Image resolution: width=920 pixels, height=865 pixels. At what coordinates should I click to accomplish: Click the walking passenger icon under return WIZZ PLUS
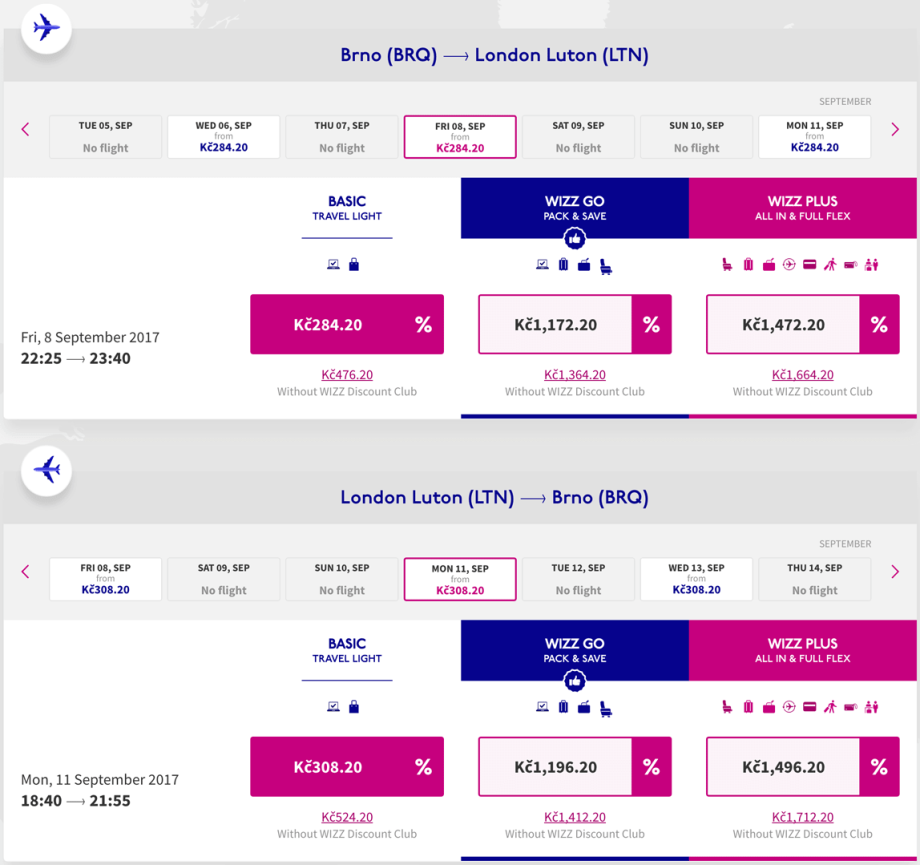click(829, 707)
